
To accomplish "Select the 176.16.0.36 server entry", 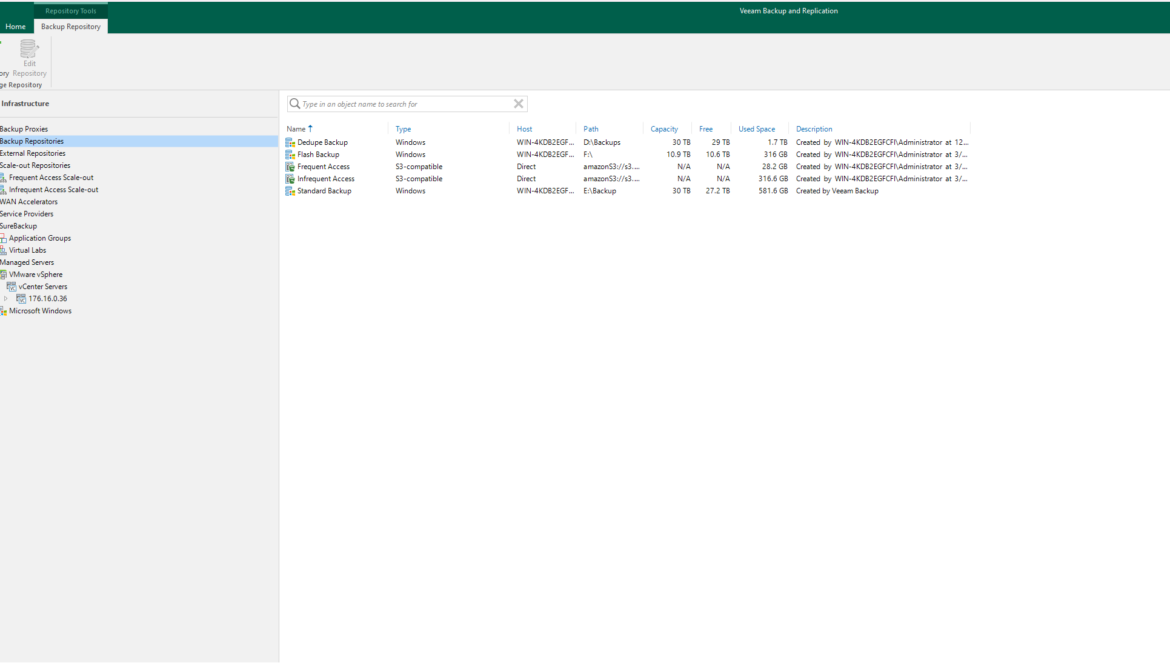I will coord(48,298).
